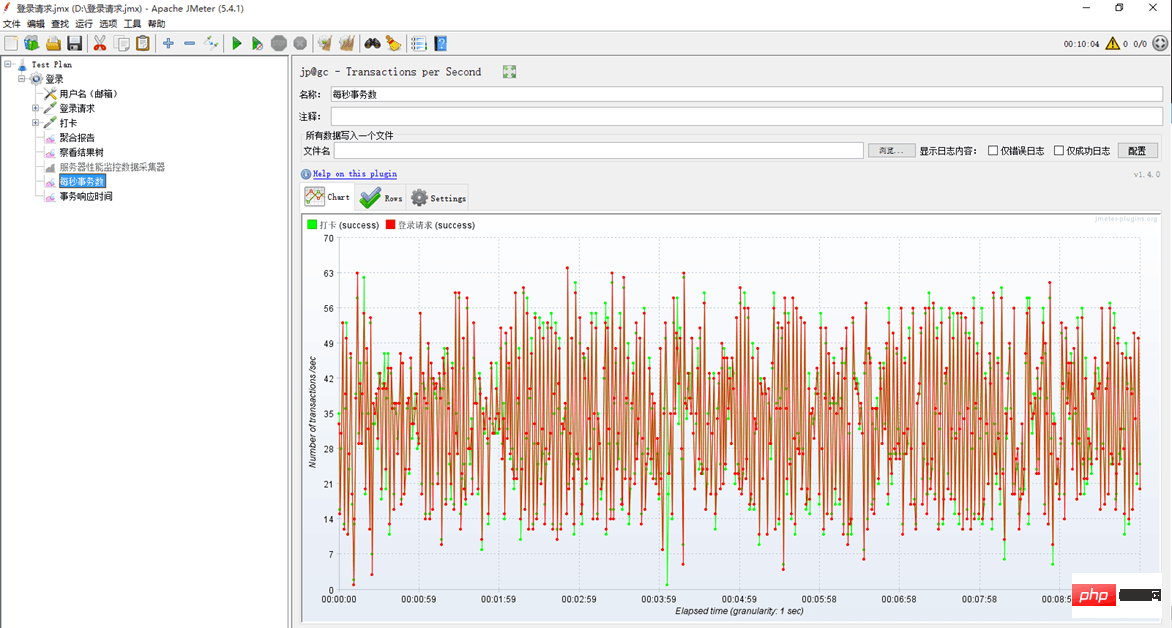
Task: Open the Help on this plugin link
Action: pyautogui.click(x=354, y=174)
